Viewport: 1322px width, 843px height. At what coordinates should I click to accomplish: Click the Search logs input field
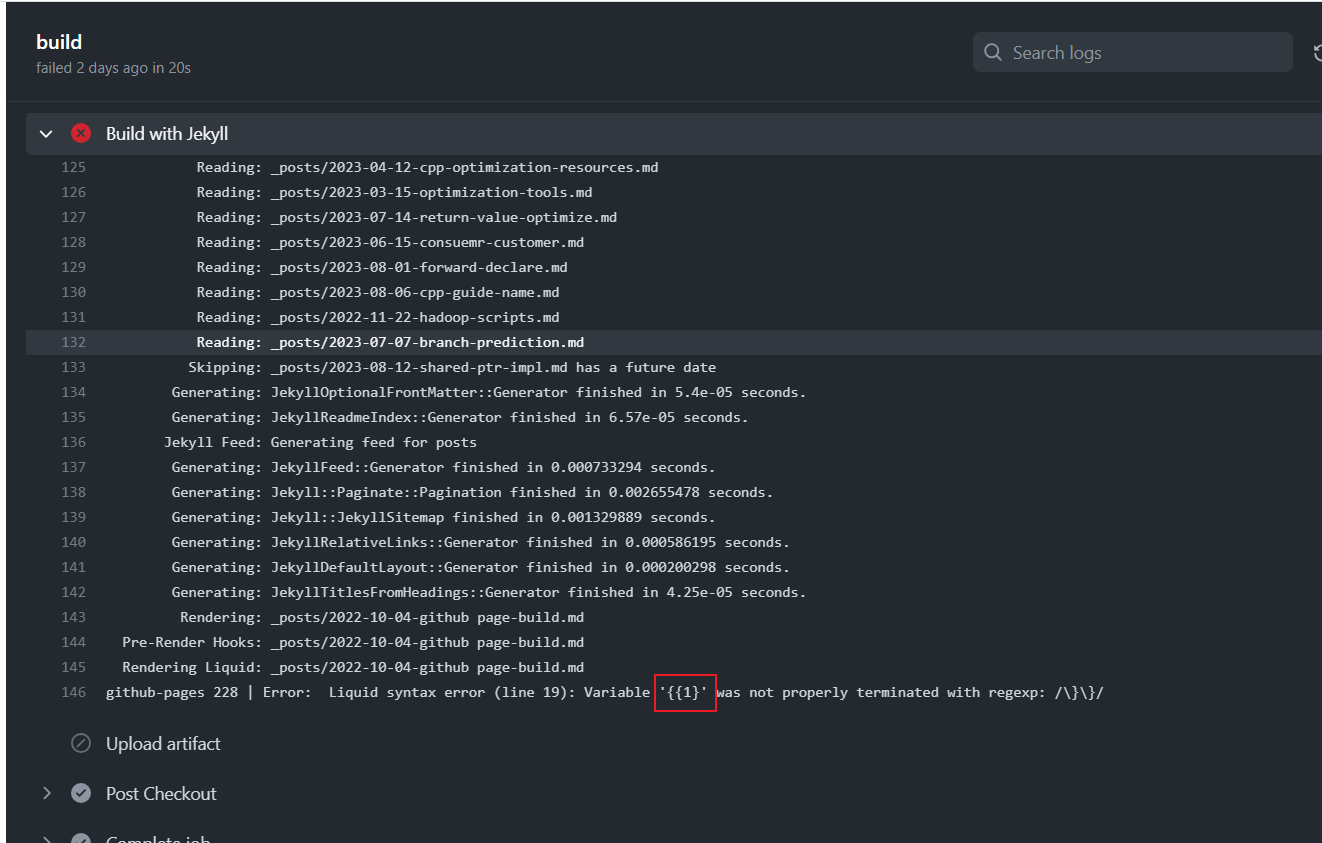pyautogui.click(x=1132, y=52)
